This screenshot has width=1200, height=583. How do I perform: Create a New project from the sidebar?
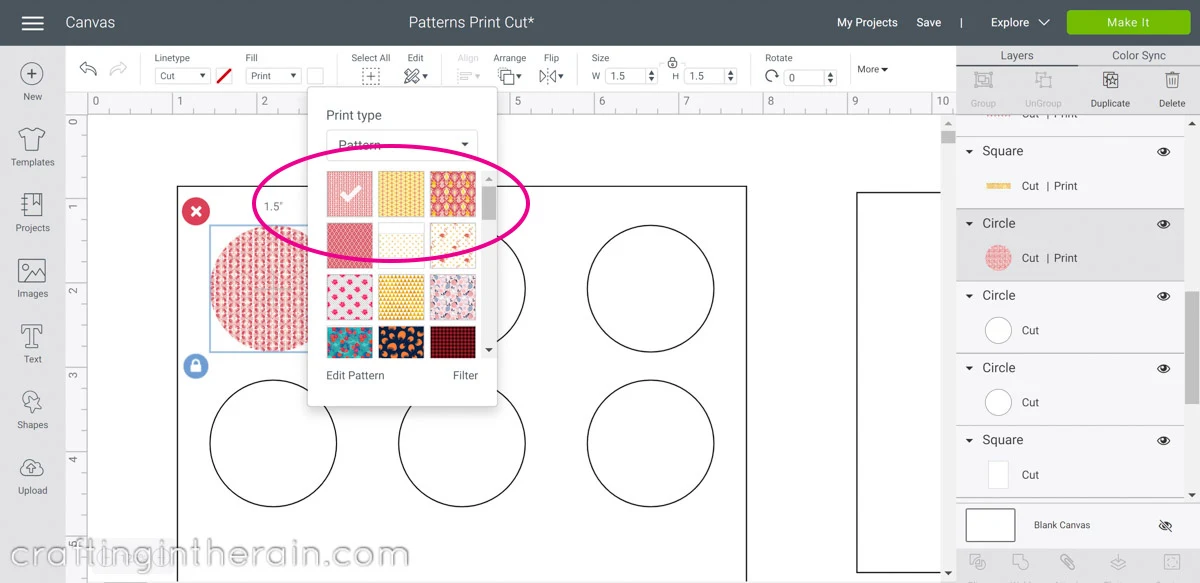(x=32, y=81)
